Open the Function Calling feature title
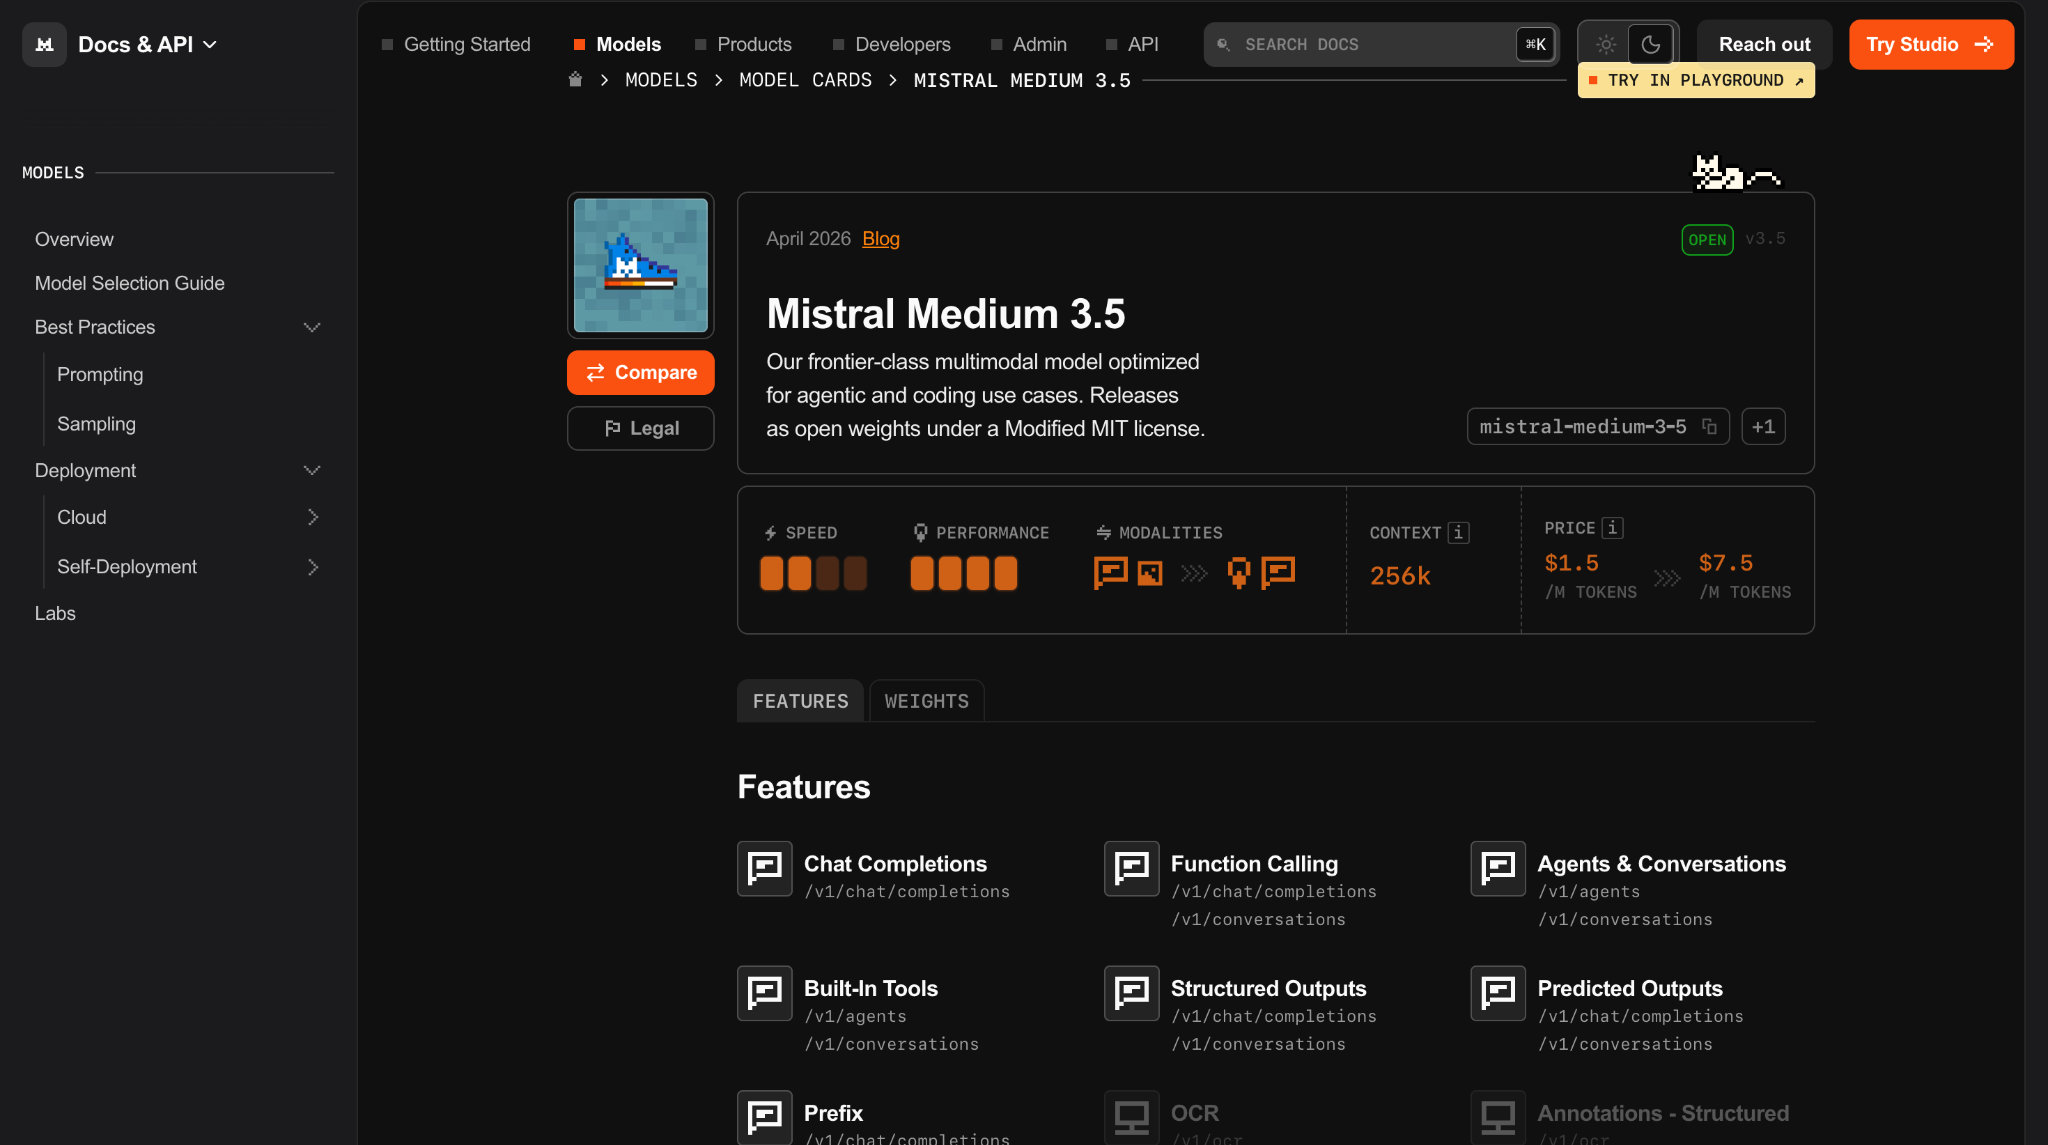 pyautogui.click(x=1254, y=864)
